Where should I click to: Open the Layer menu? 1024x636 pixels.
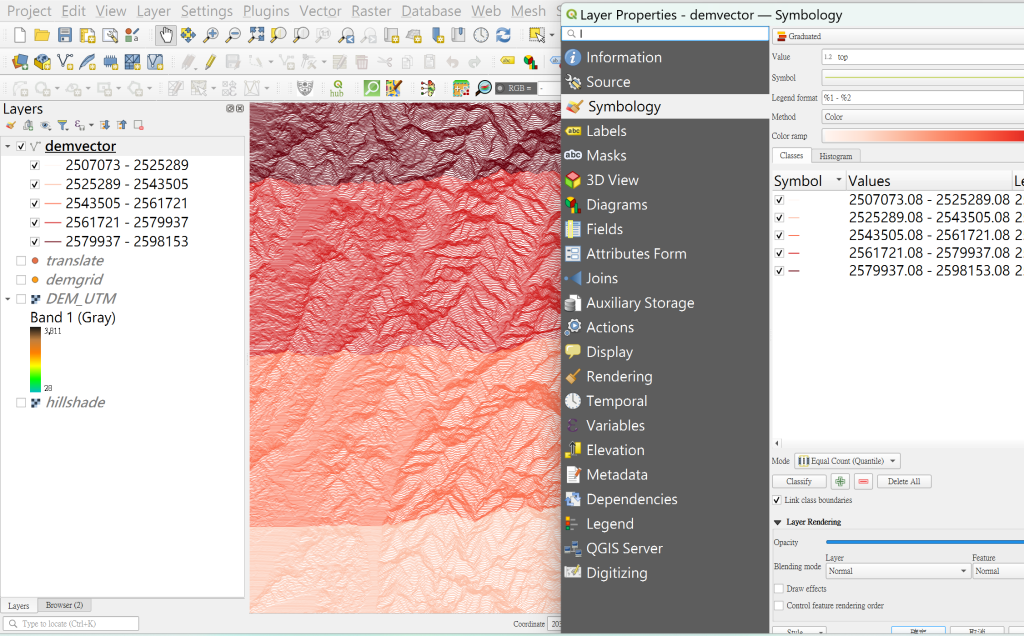pyautogui.click(x=153, y=11)
